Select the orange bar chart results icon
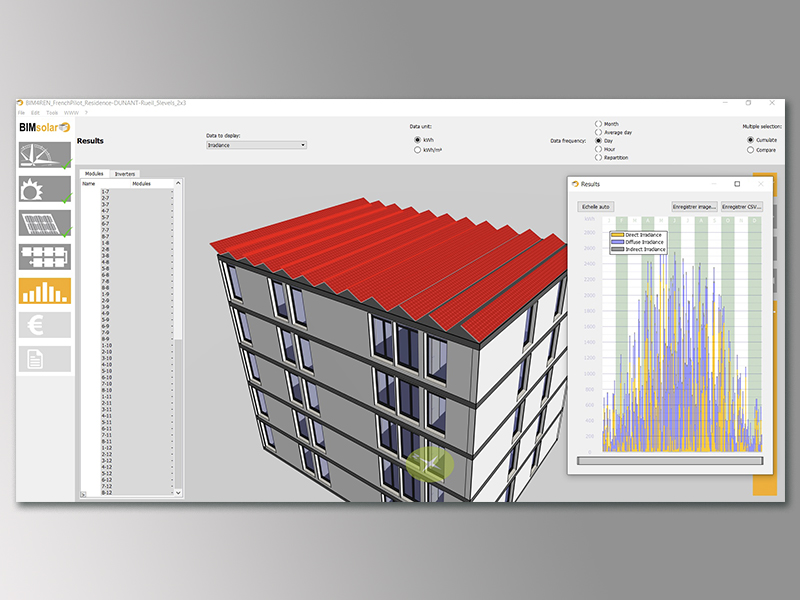The height and width of the screenshot is (600, 800). 45,291
